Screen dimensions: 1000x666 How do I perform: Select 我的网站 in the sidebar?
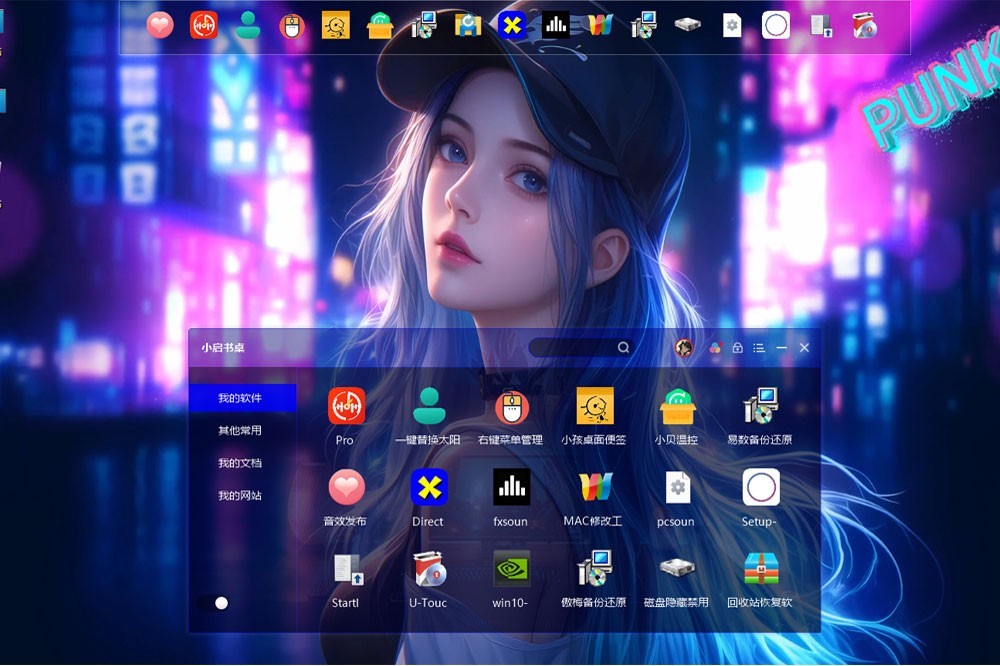tap(240, 495)
